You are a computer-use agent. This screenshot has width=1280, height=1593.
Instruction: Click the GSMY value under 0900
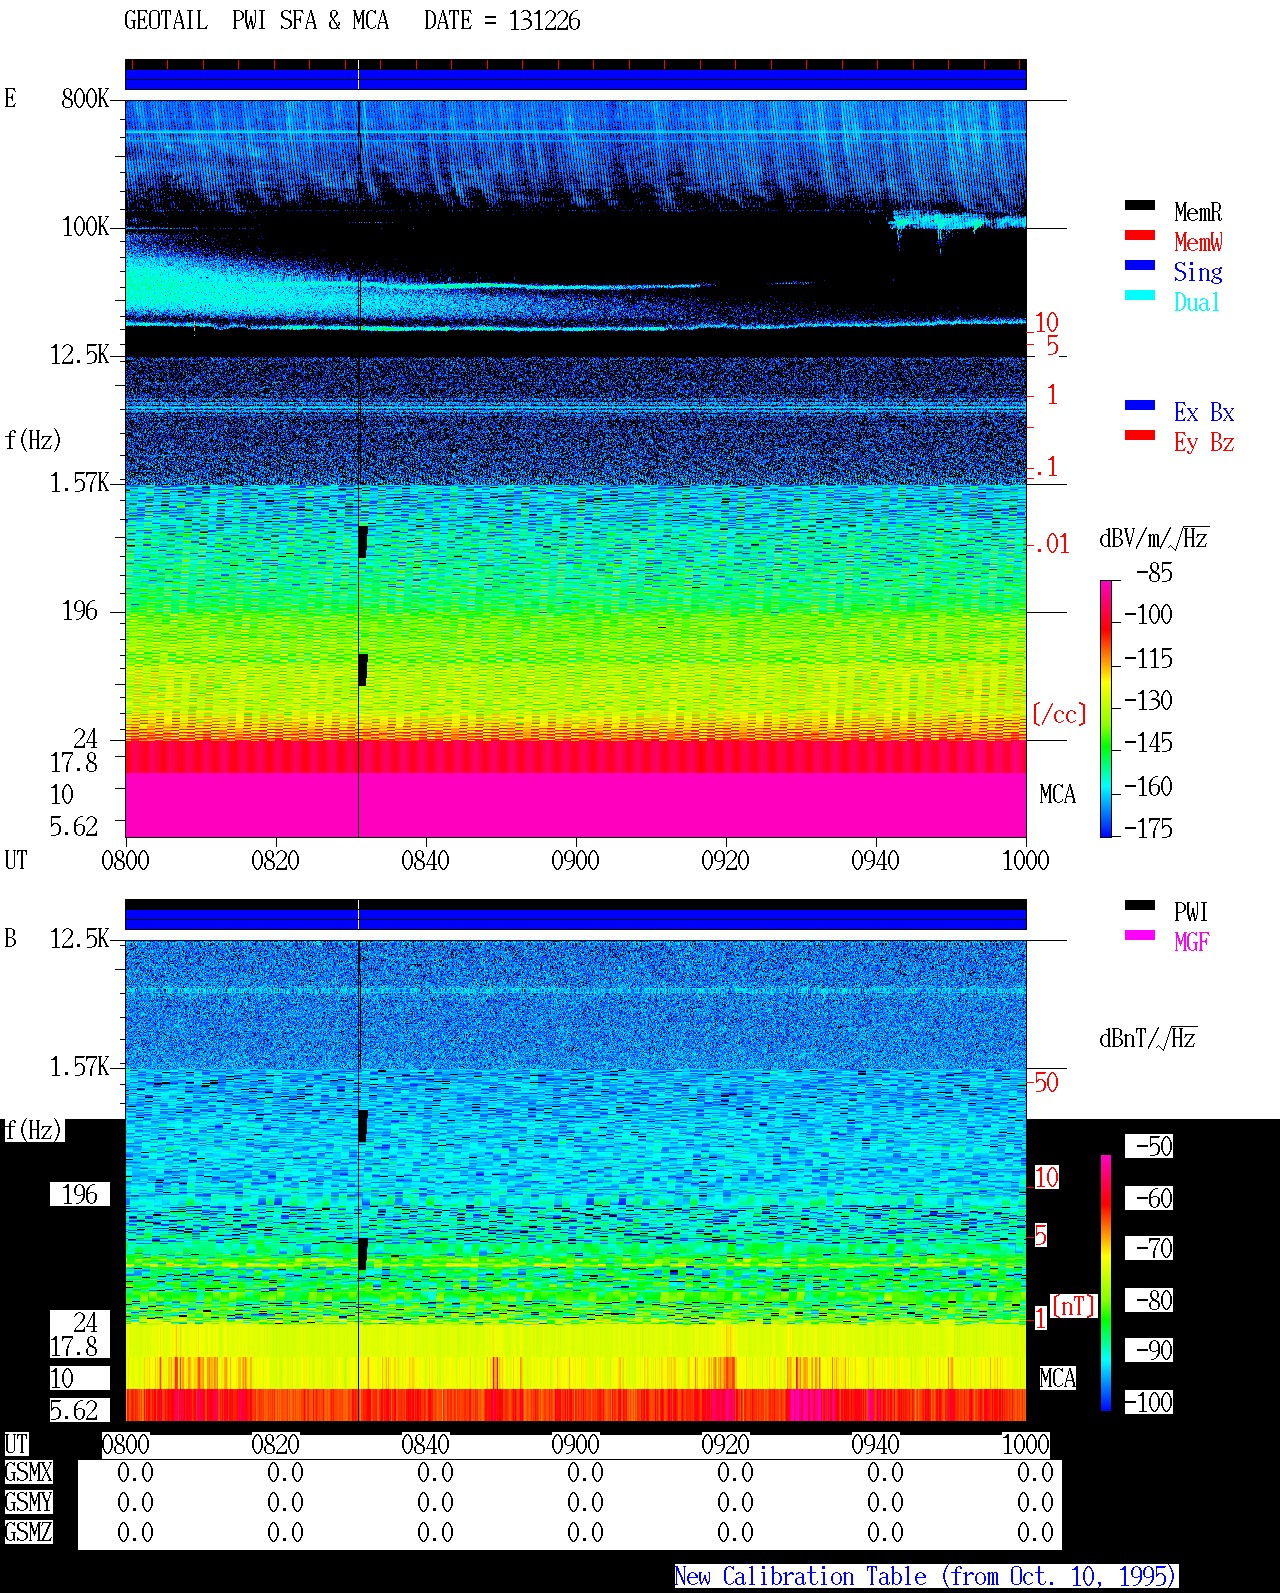(x=585, y=1502)
